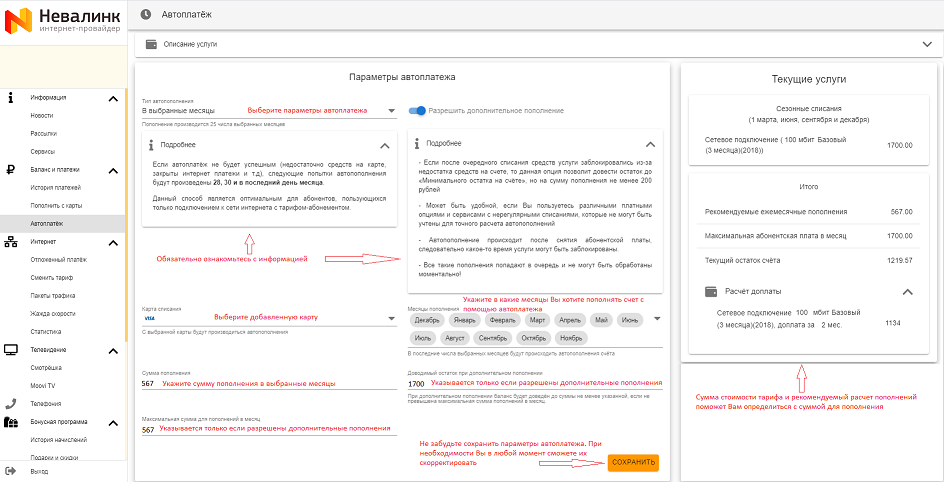Go to Сменить тариф menu item
This screenshot has height=482, width=944.
coord(50,277)
